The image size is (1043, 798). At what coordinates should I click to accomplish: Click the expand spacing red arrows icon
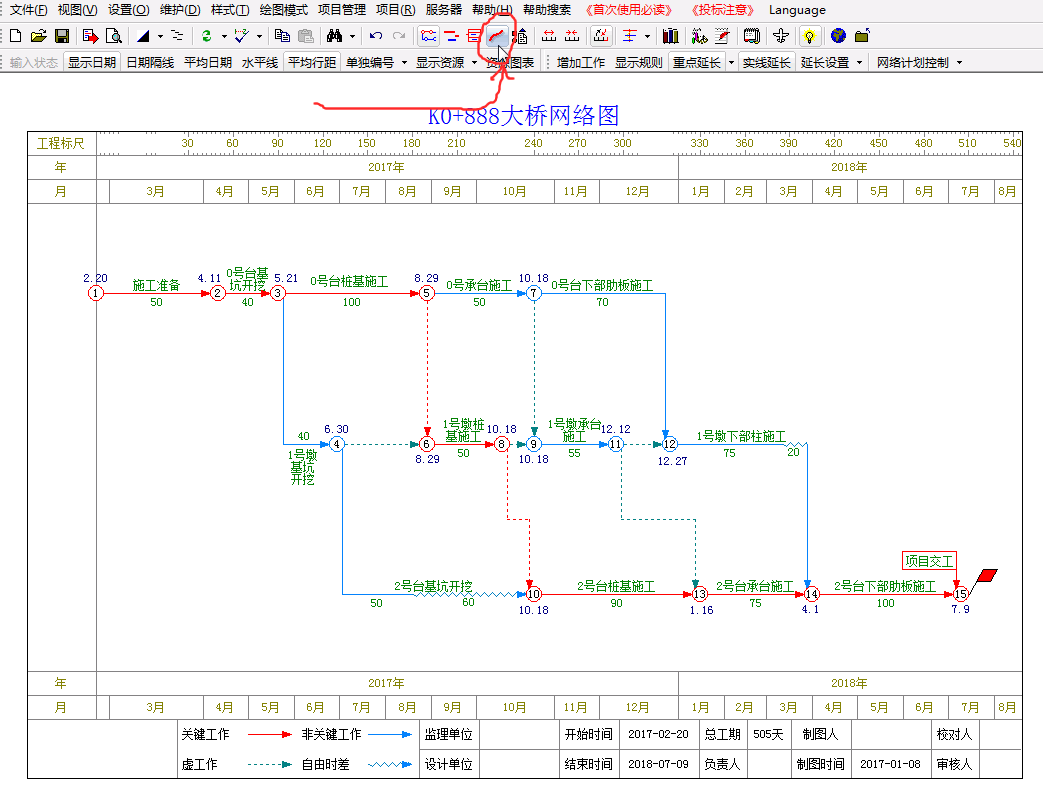(549, 36)
